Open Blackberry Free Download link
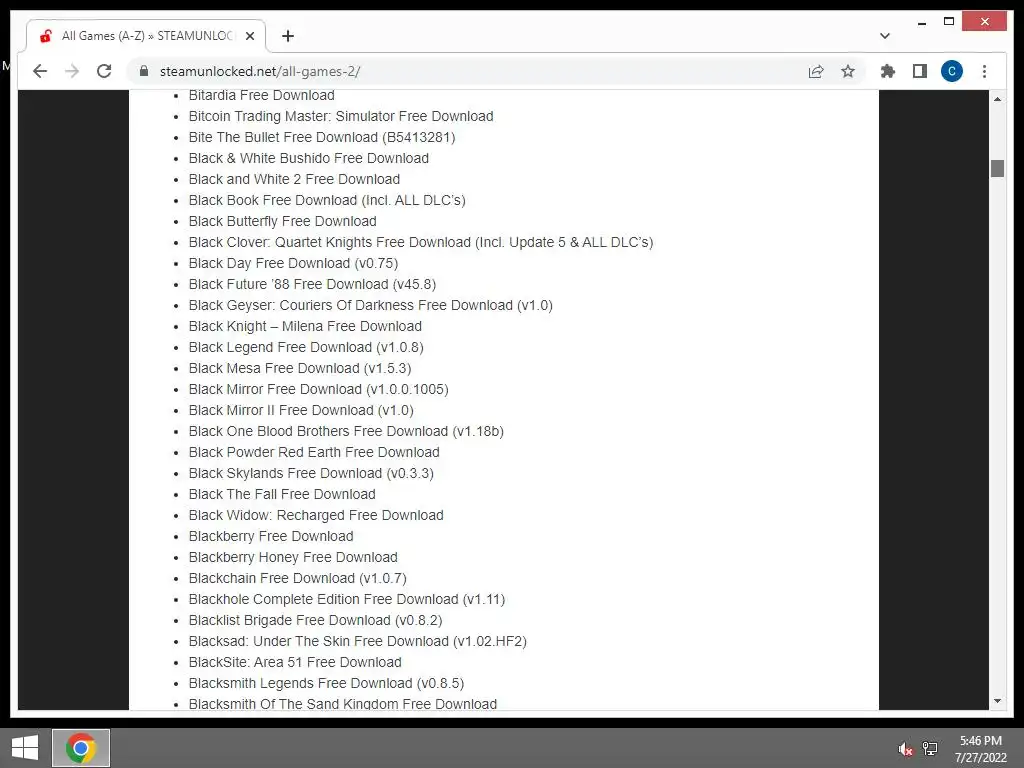 tap(271, 536)
